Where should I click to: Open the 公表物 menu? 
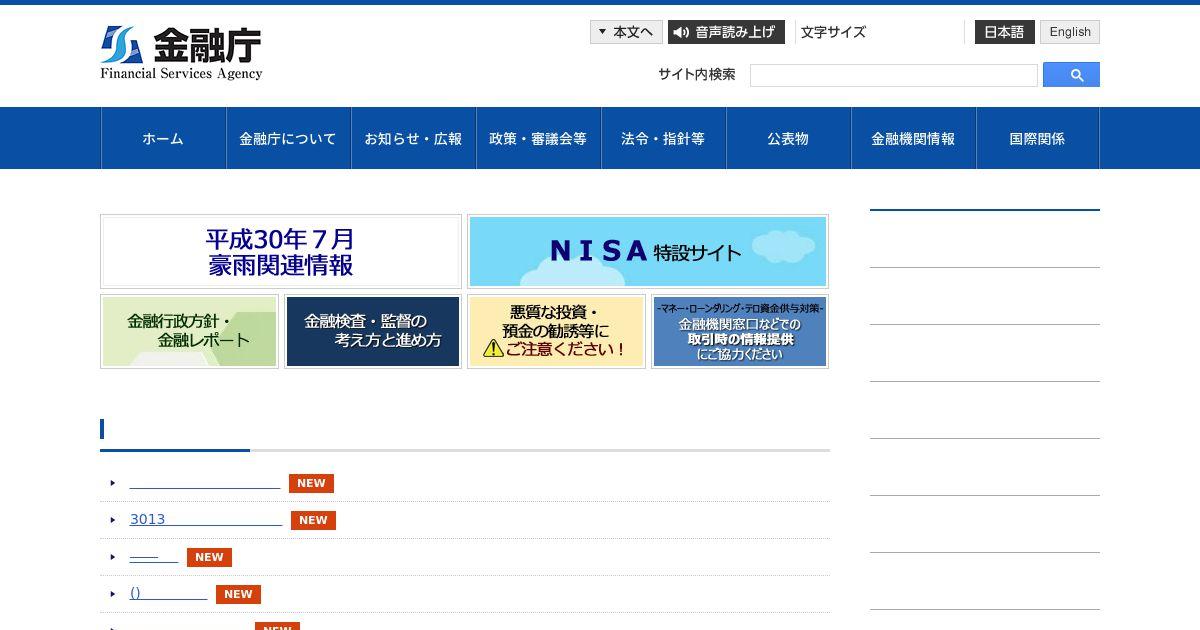788,138
